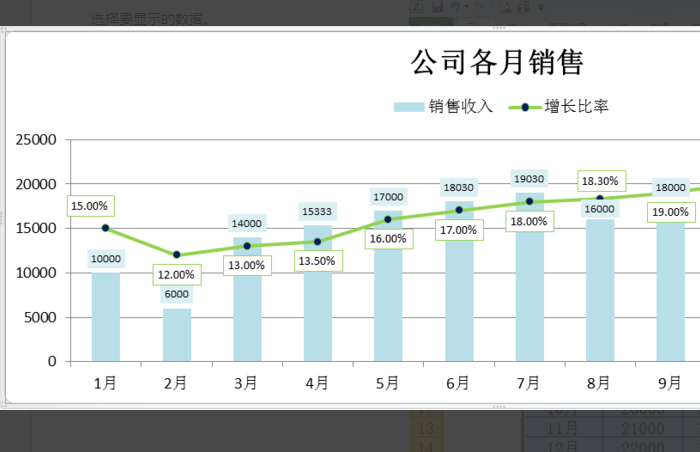This screenshot has width=700, height=452.
Task: Select the 5000 vertical axis label
Action: pyautogui.click(x=40, y=317)
